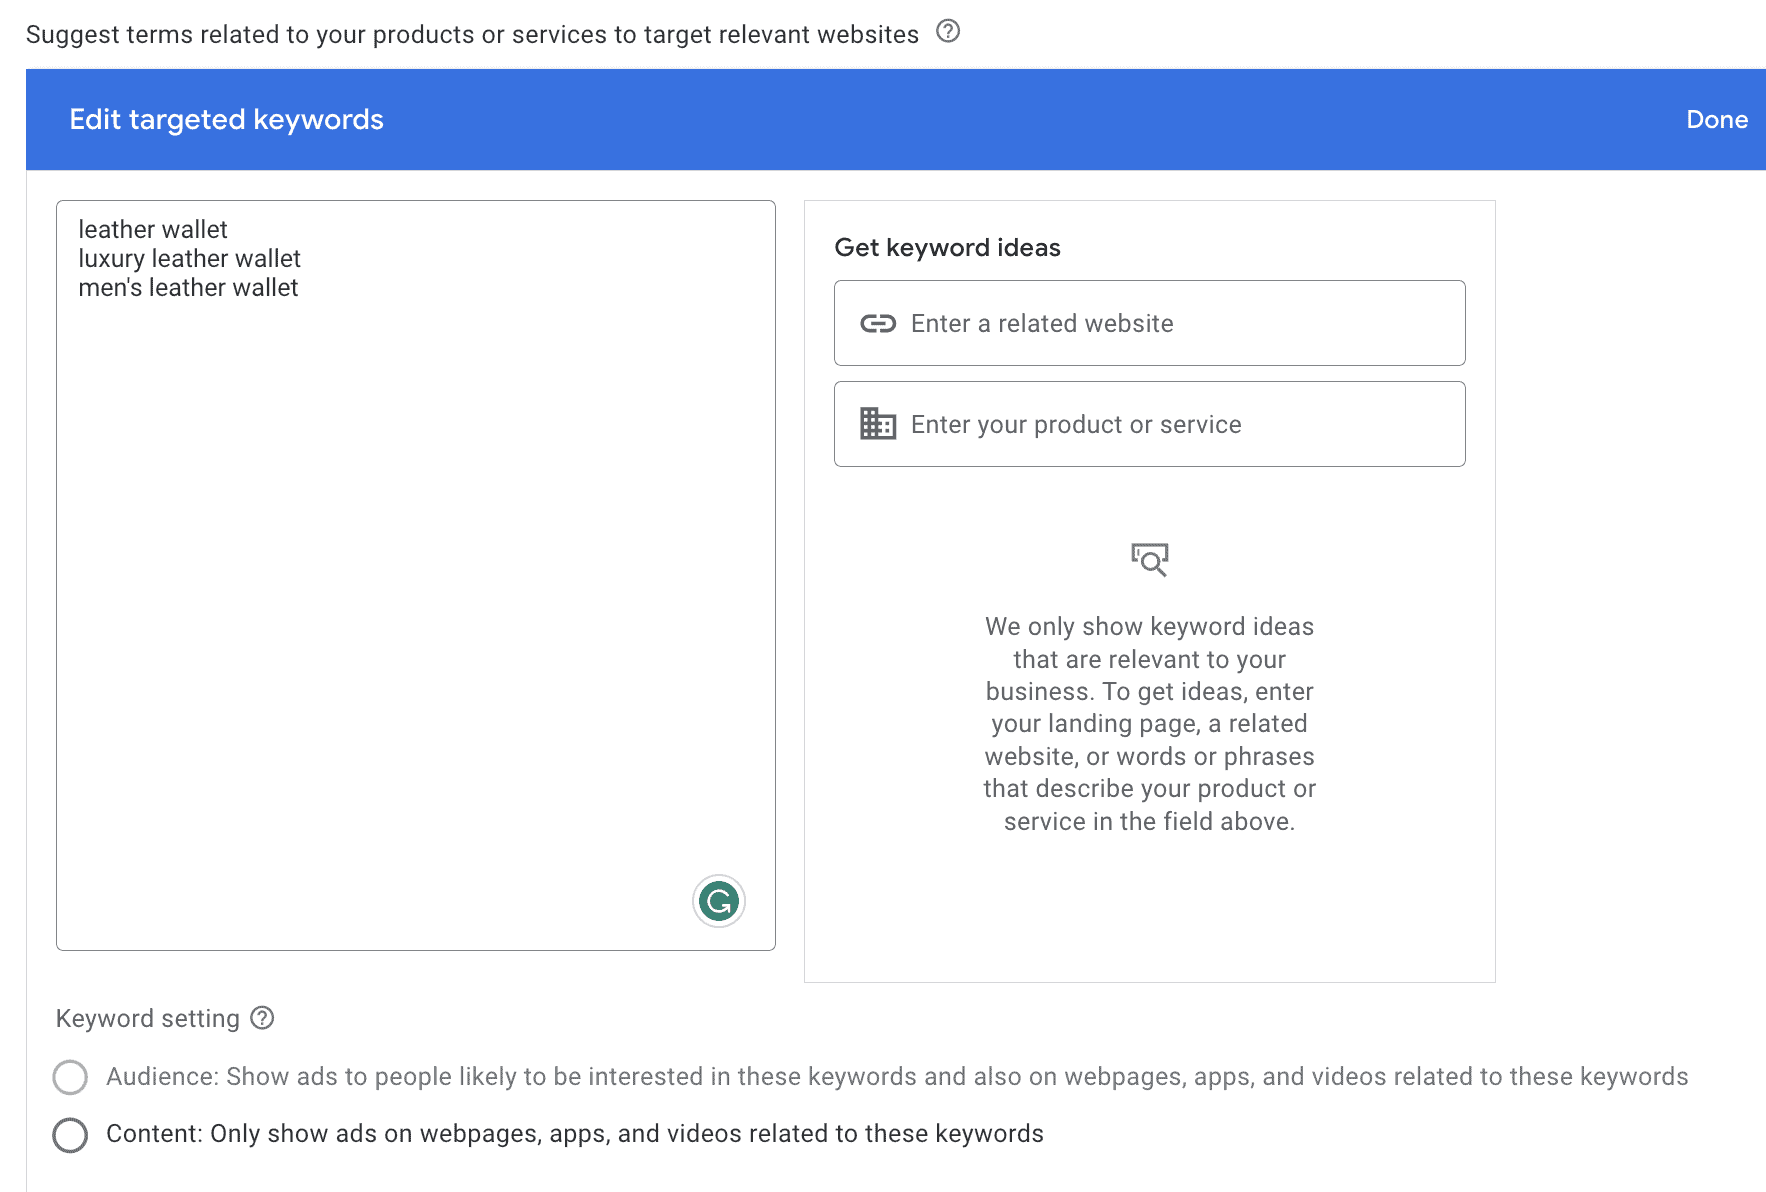Select the Content keyword setting radio button

tap(70, 1135)
